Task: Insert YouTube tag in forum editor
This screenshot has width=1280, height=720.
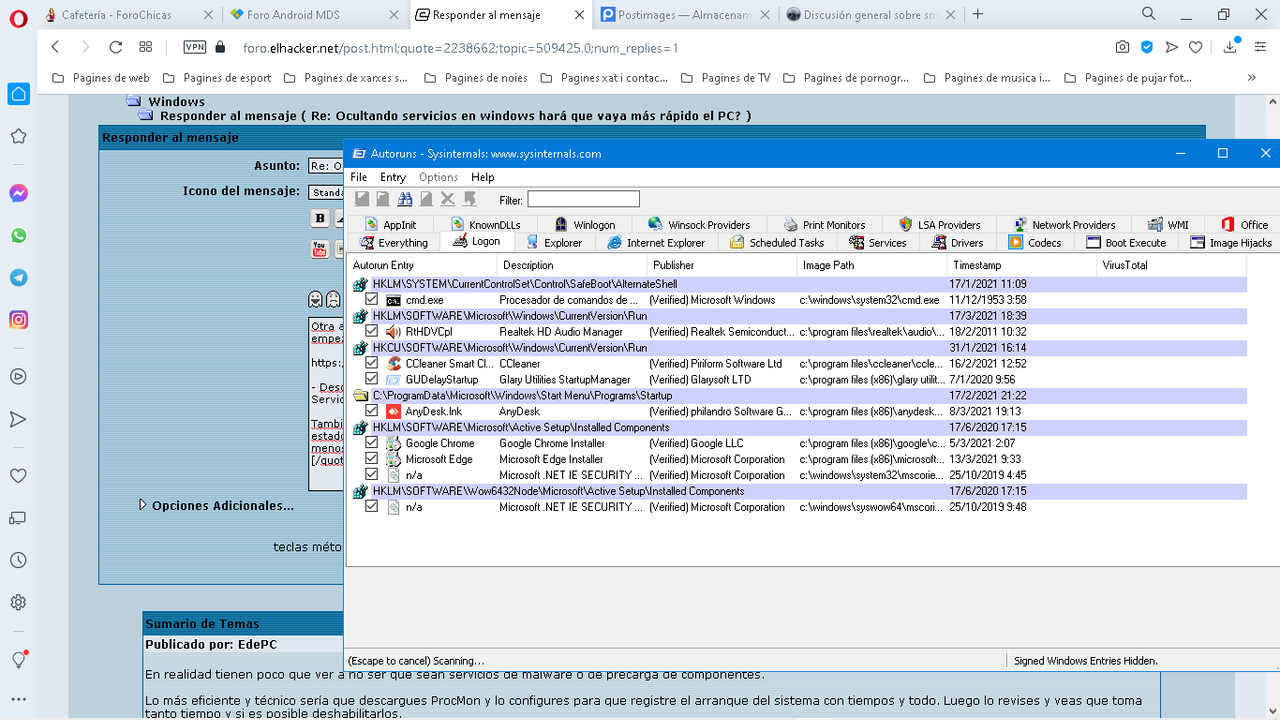Action: (x=320, y=249)
